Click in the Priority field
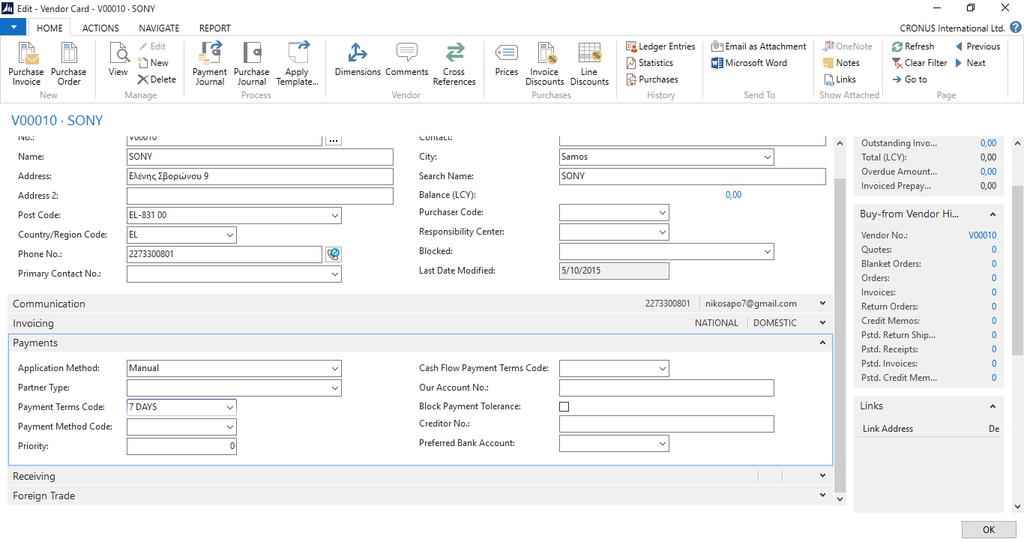The width and height of the screenshot is (1024, 542). 182,446
